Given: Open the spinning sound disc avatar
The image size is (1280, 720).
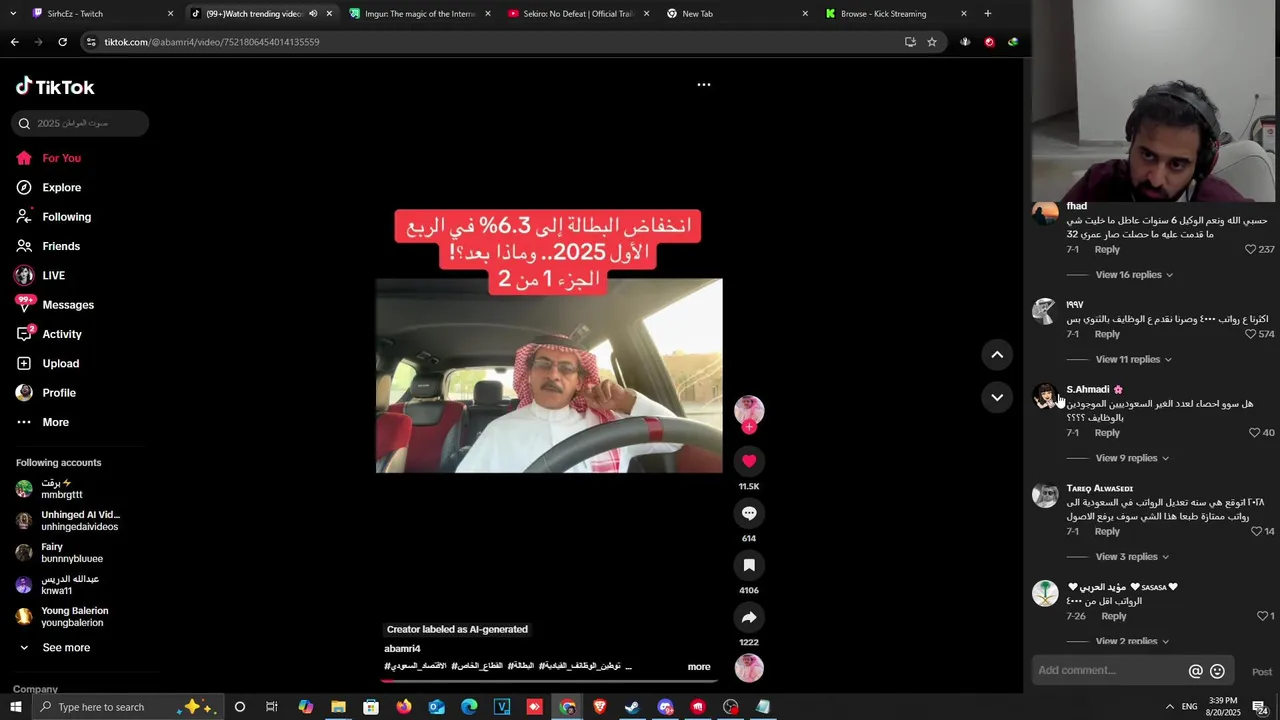Looking at the screenshot, I should tap(749, 668).
